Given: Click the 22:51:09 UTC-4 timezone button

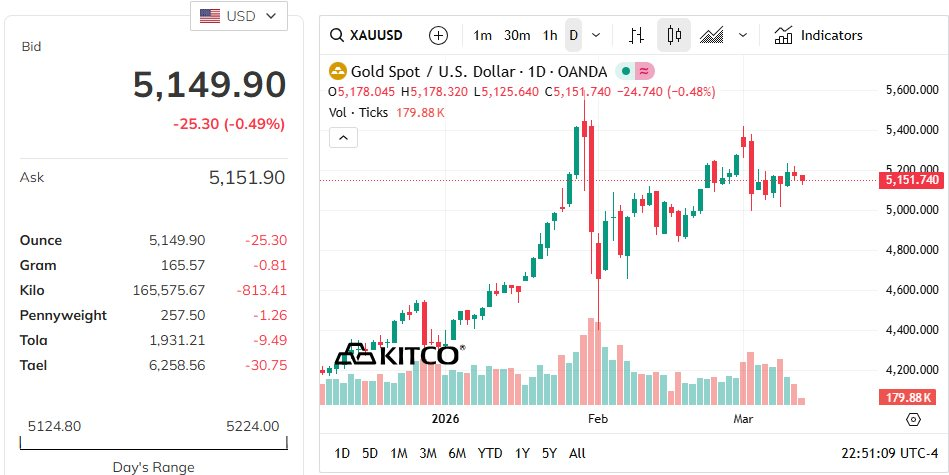Looking at the screenshot, I should click(881, 453).
